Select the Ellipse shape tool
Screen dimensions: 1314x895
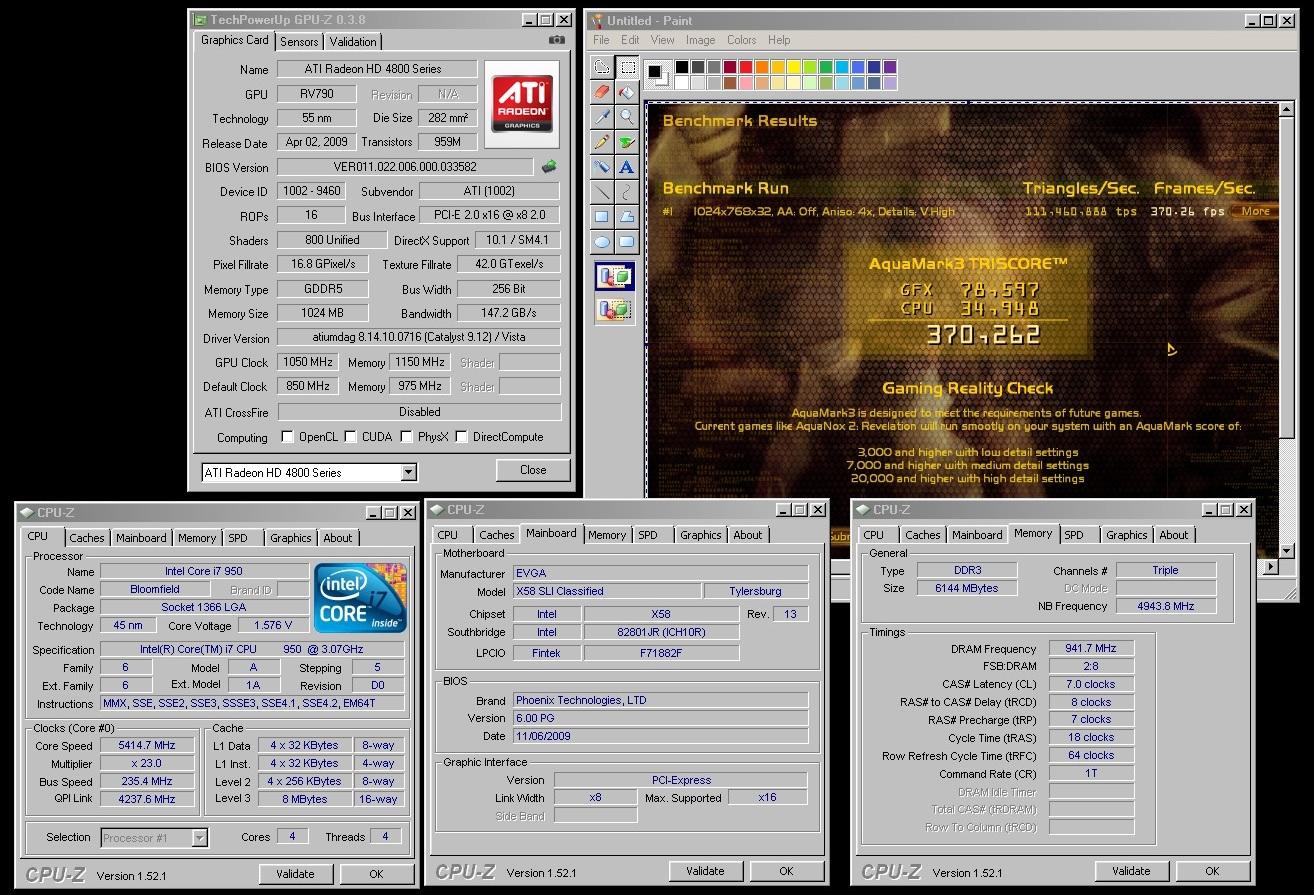tap(602, 241)
